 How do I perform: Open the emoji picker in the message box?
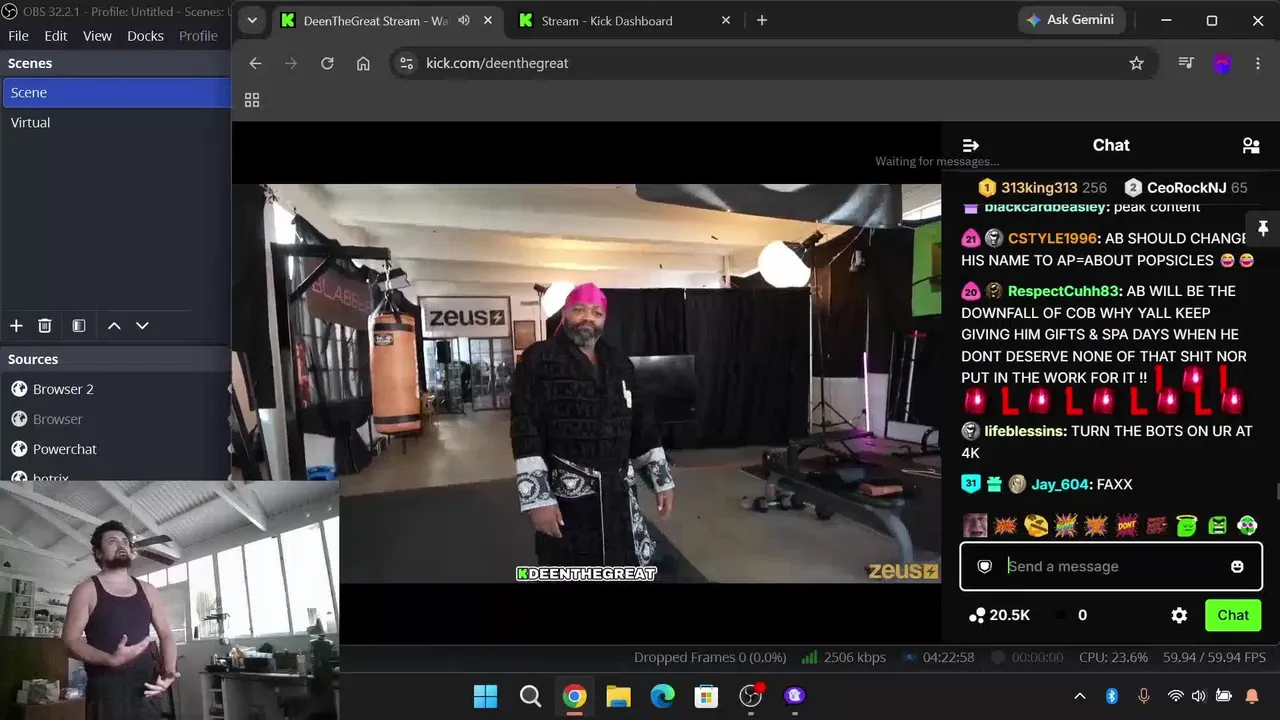pos(1237,566)
